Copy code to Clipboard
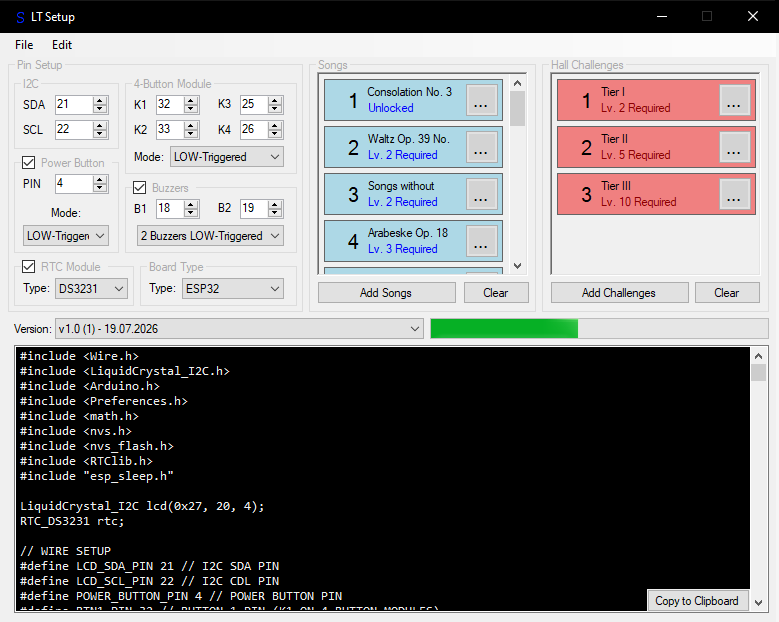 [697, 601]
